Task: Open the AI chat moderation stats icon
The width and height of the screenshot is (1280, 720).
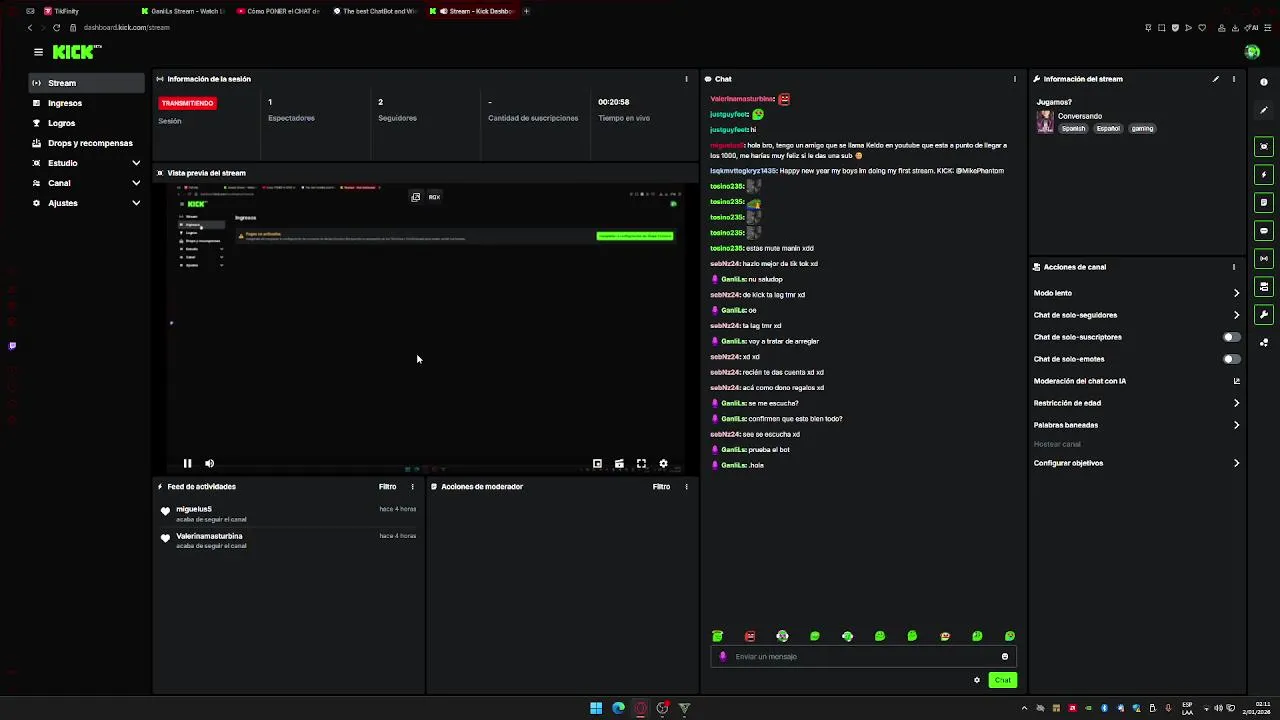Action: pyautogui.click(x=1236, y=381)
